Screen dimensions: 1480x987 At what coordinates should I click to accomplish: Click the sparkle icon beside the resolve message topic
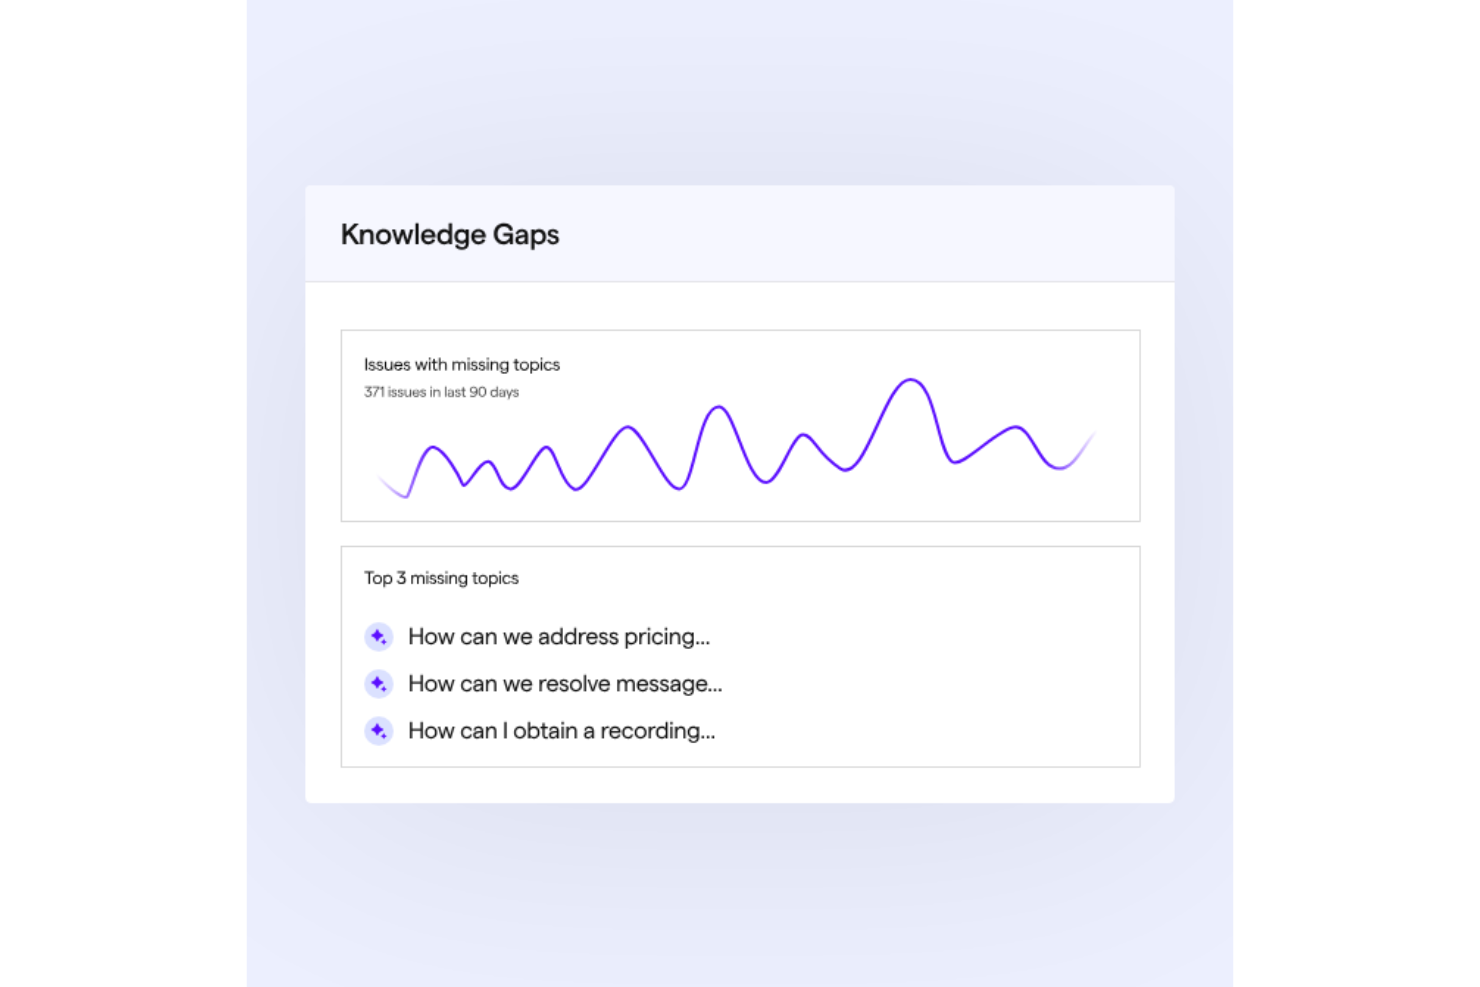pyautogui.click(x=378, y=684)
